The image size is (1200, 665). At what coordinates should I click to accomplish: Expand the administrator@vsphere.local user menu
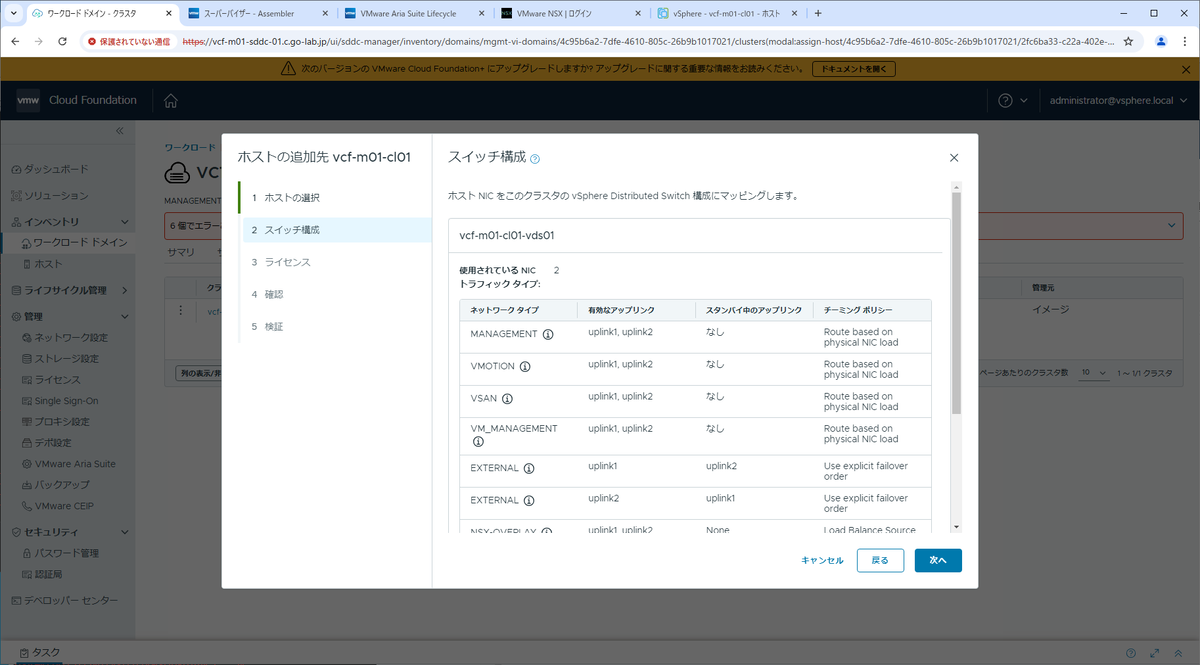[1119, 100]
